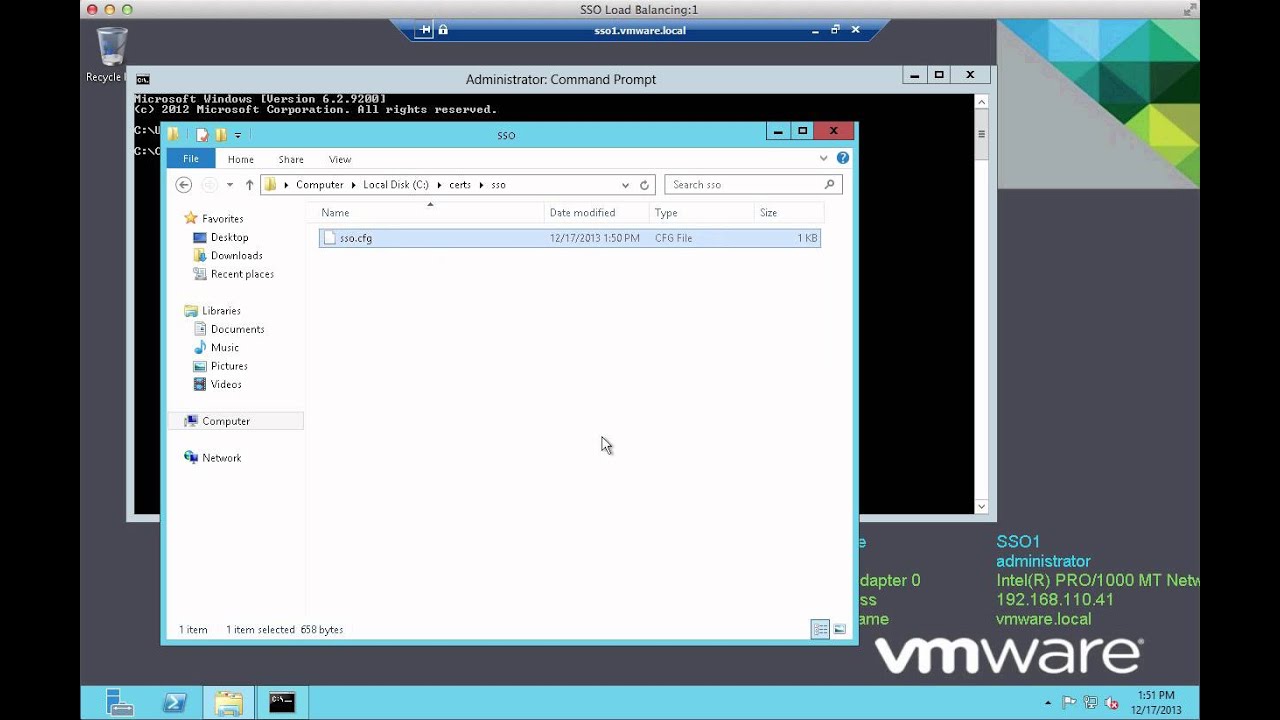The image size is (1280, 720).
Task: Select Desktop in the navigation pane
Action: tap(229, 237)
